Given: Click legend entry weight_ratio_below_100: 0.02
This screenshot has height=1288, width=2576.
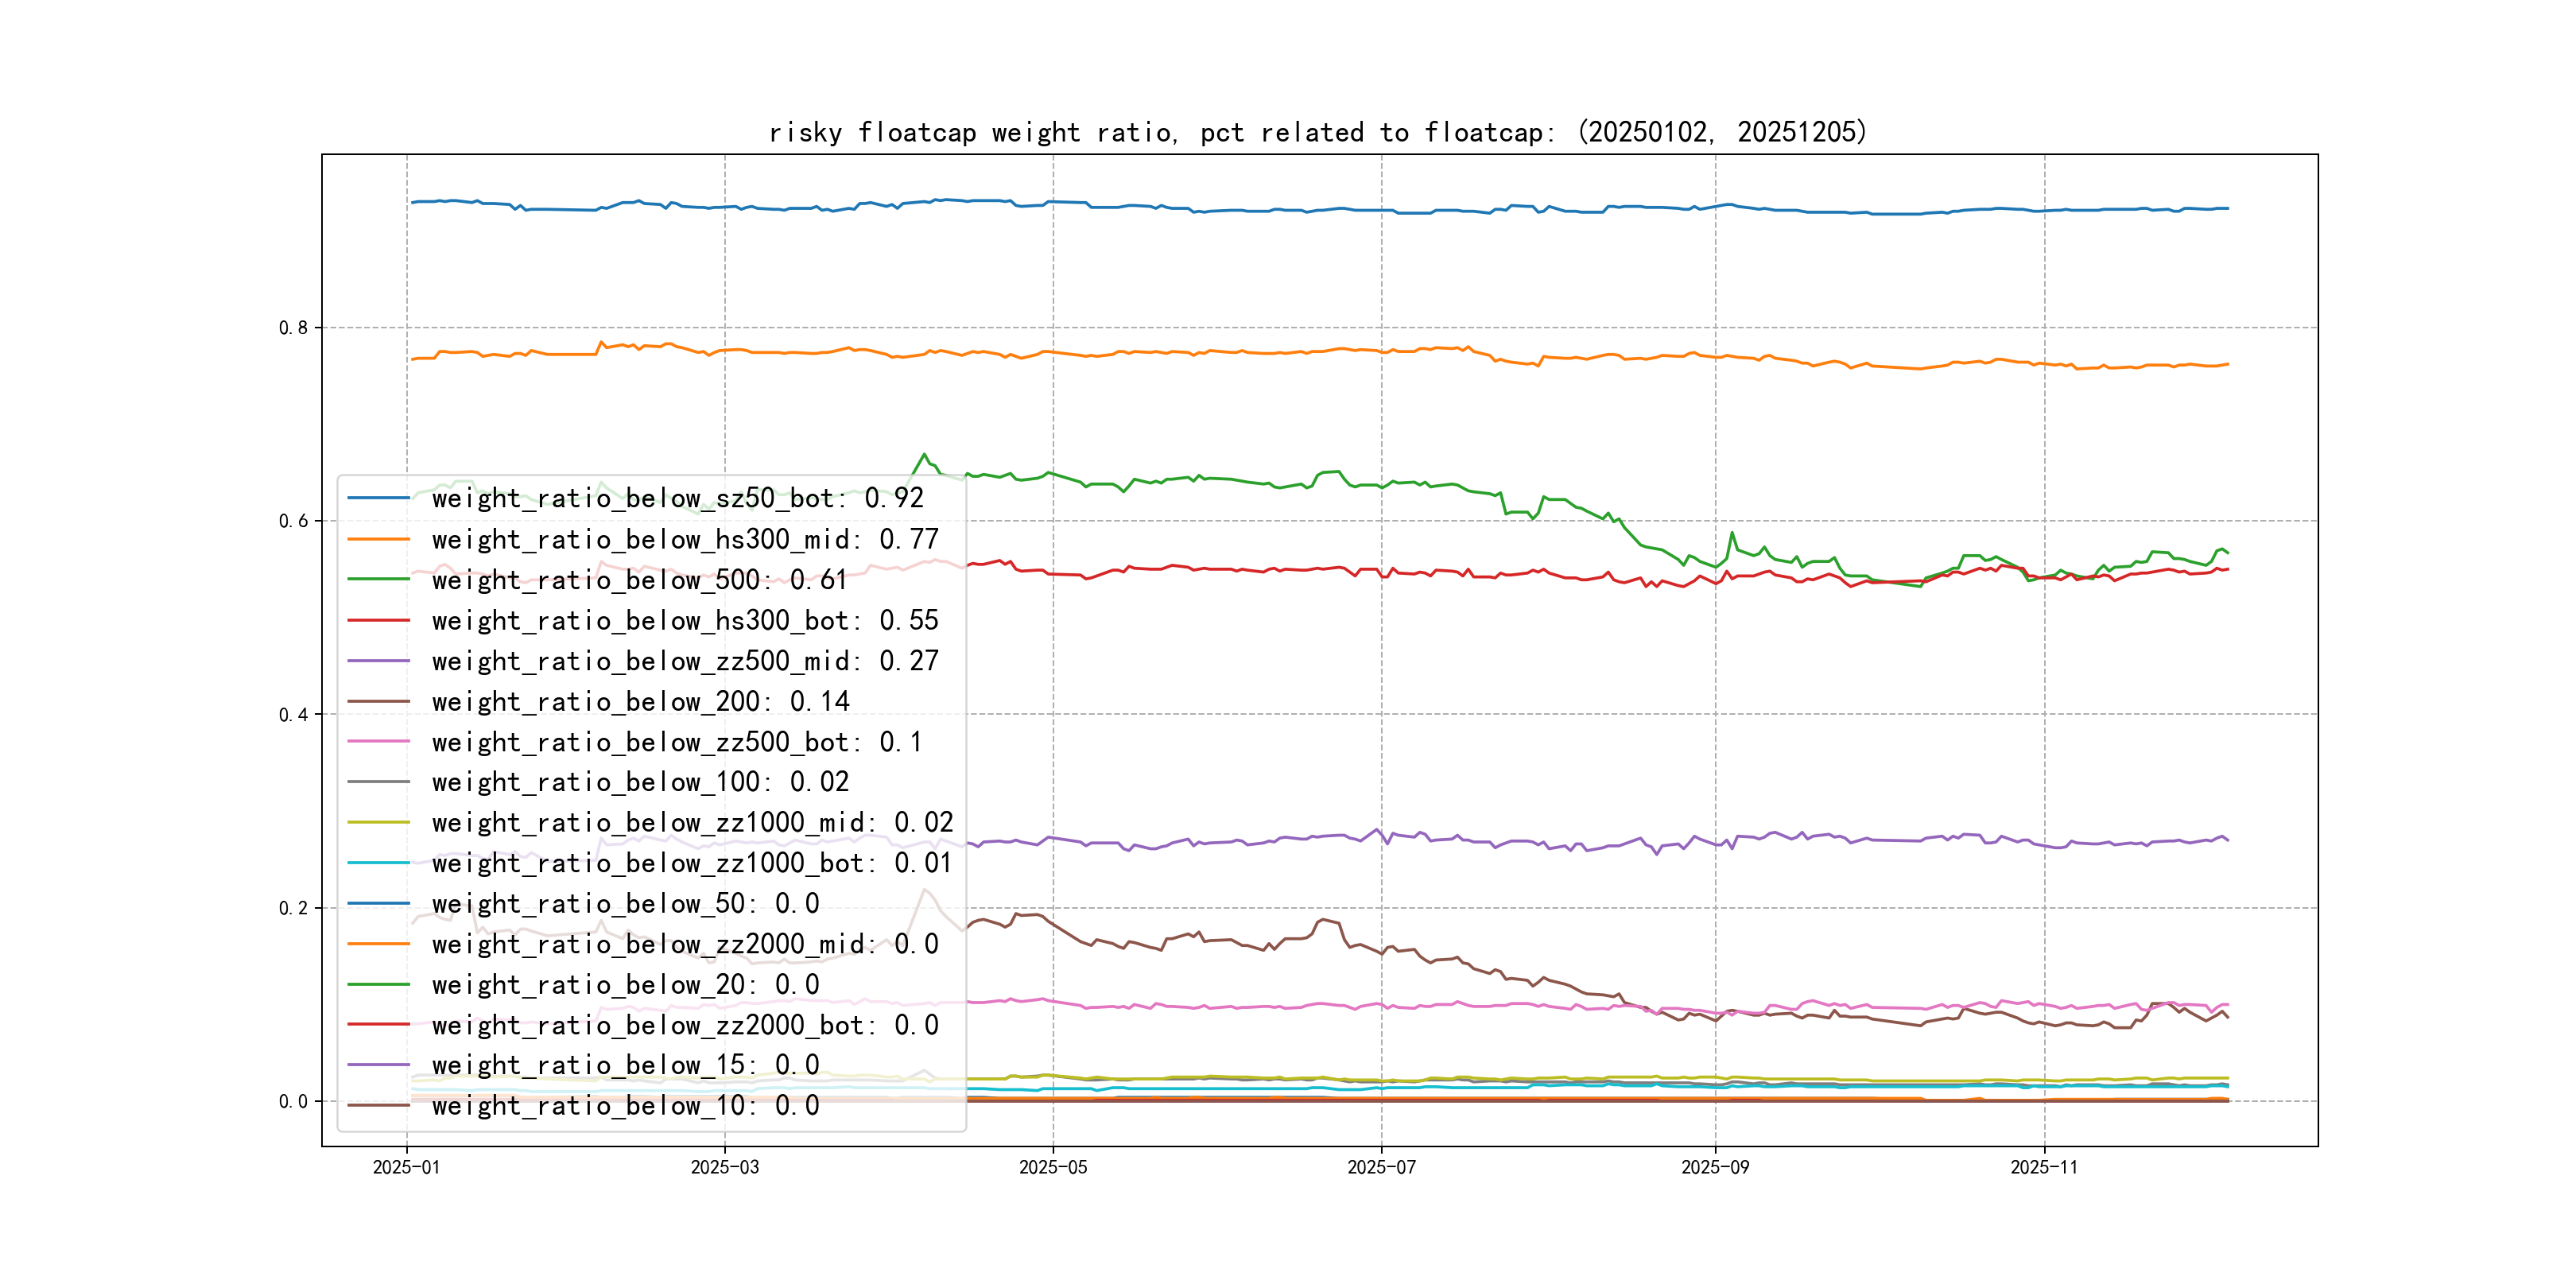Looking at the screenshot, I should tap(640, 782).
